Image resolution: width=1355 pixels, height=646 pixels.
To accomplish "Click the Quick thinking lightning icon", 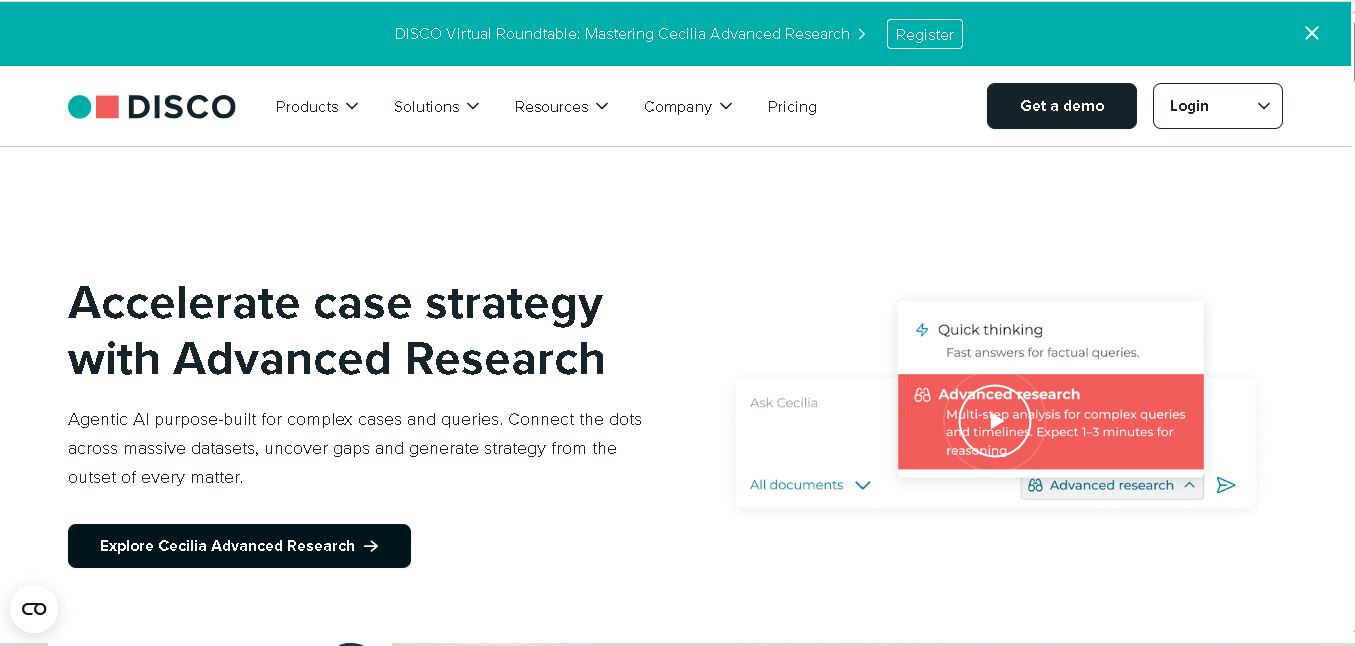I will [922, 330].
